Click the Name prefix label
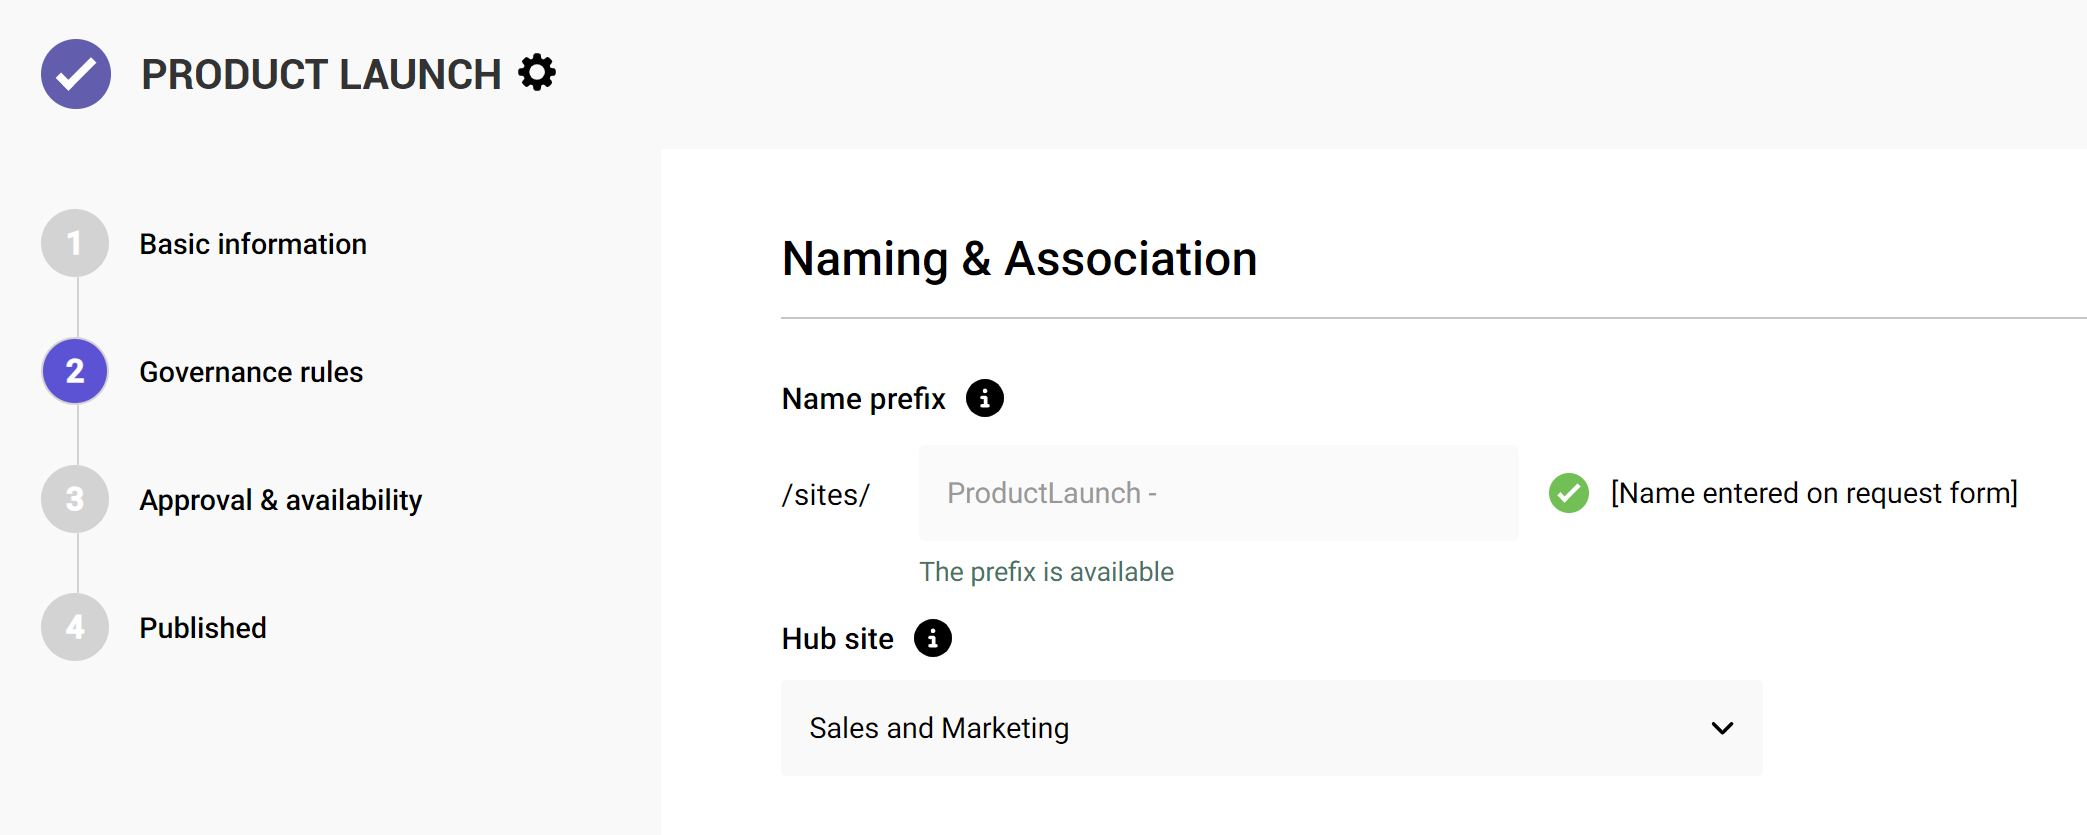 [x=864, y=399]
